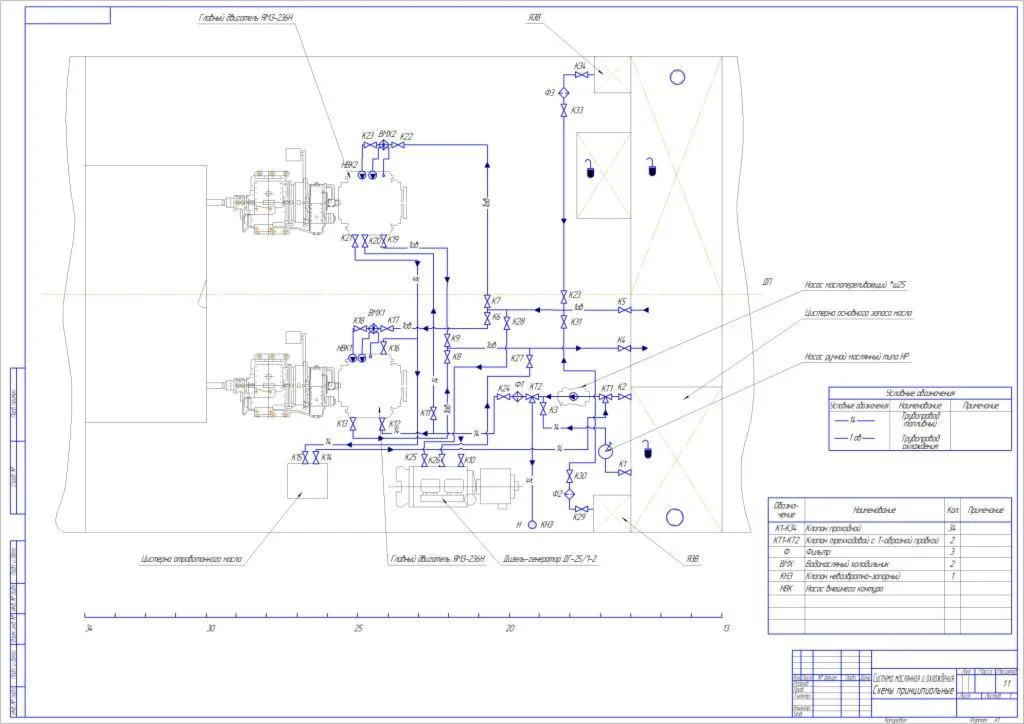Viewport: 1024px width, 724px height.
Task: Select the title block drawing name text
Action: click(914, 684)
